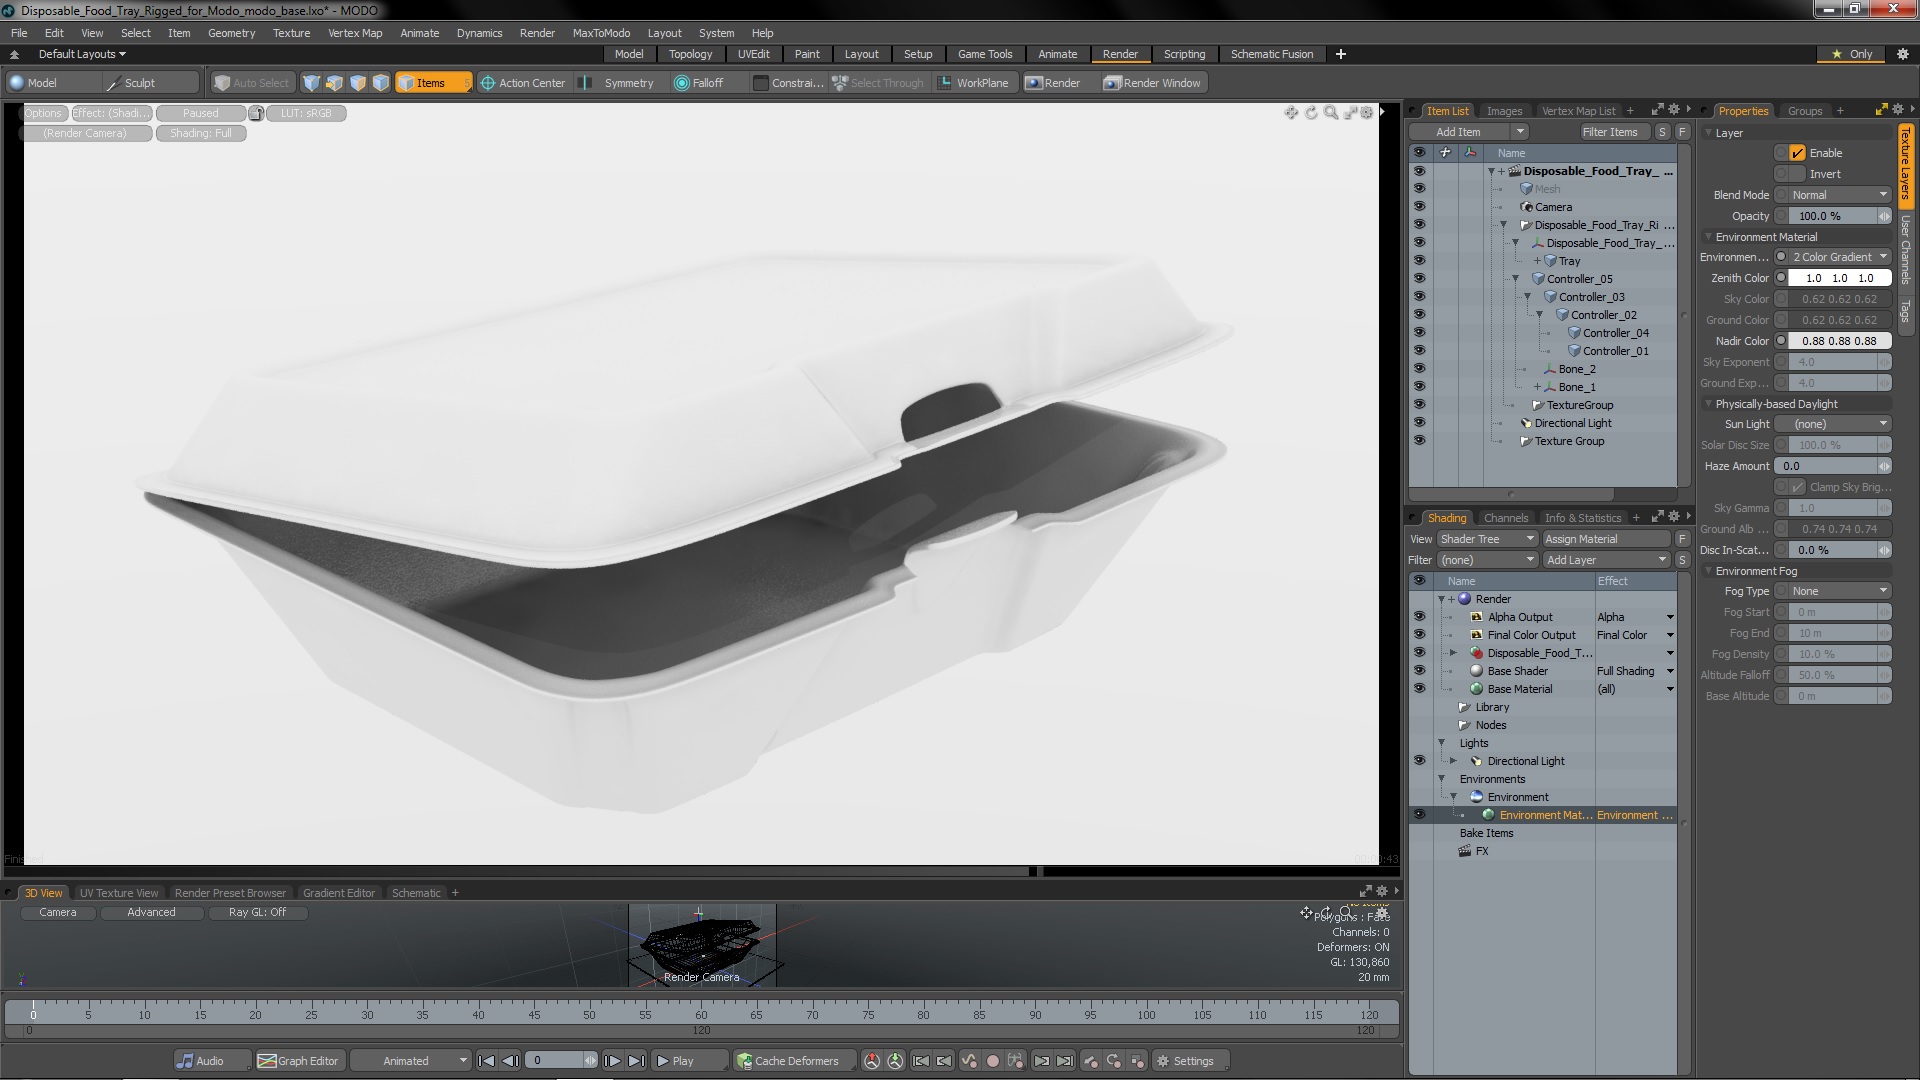Open the Graph Editor
Viewport: 1920px width, 1080px height.
pos(298,1061)
